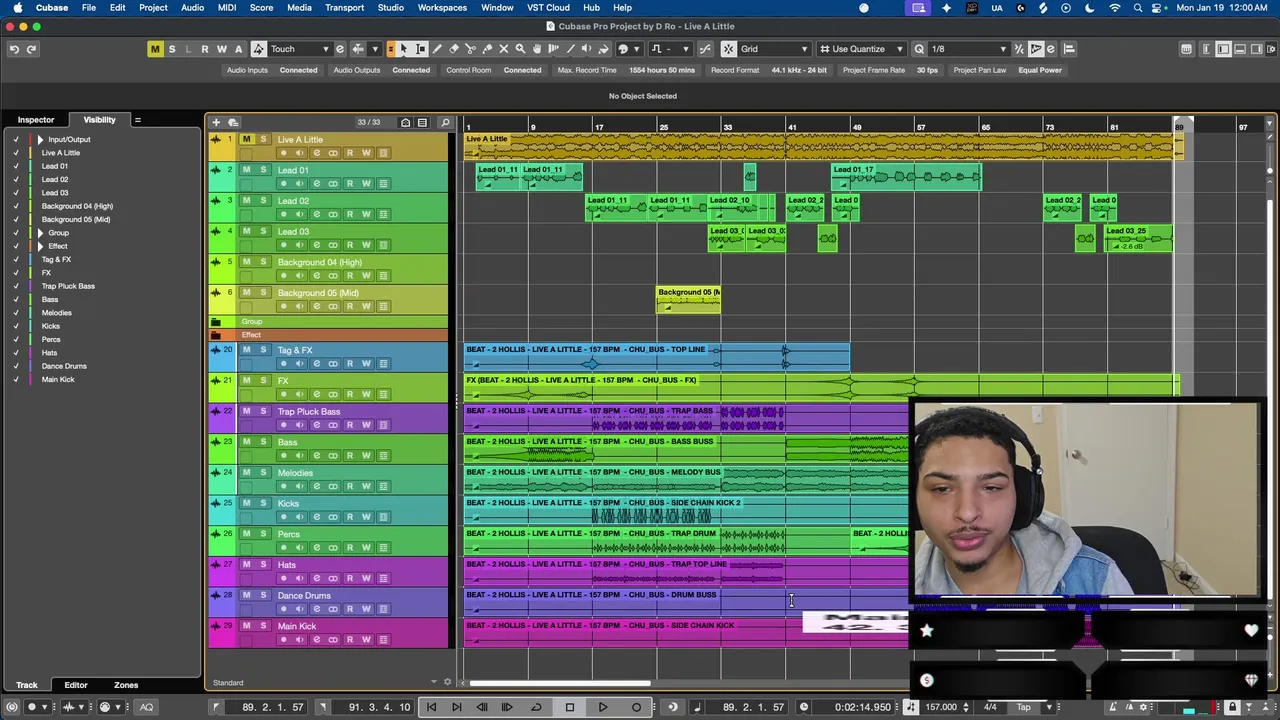Click the lane display icon on Hats track
Viewport: 1280px width, 720px height.
(383, 578)
